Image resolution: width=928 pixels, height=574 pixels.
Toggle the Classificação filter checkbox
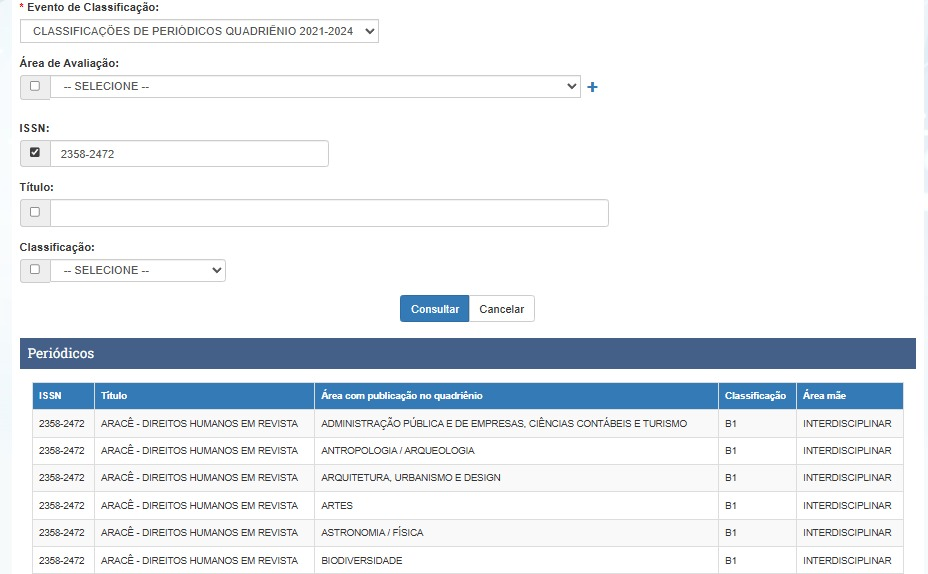tap(35, 270)
